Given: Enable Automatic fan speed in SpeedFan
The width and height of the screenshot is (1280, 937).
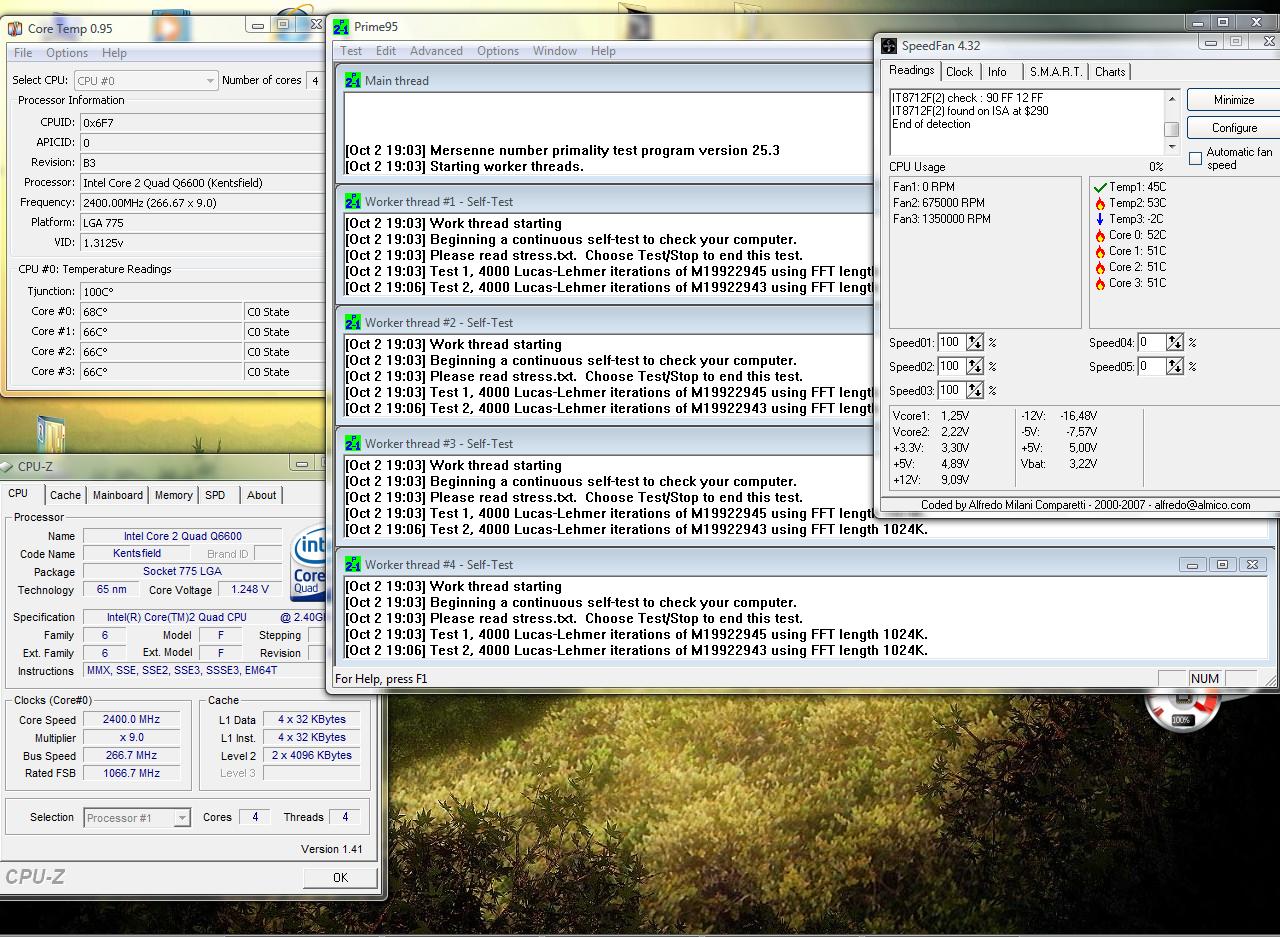Looking at the screenshot, I should (1195, 158).
